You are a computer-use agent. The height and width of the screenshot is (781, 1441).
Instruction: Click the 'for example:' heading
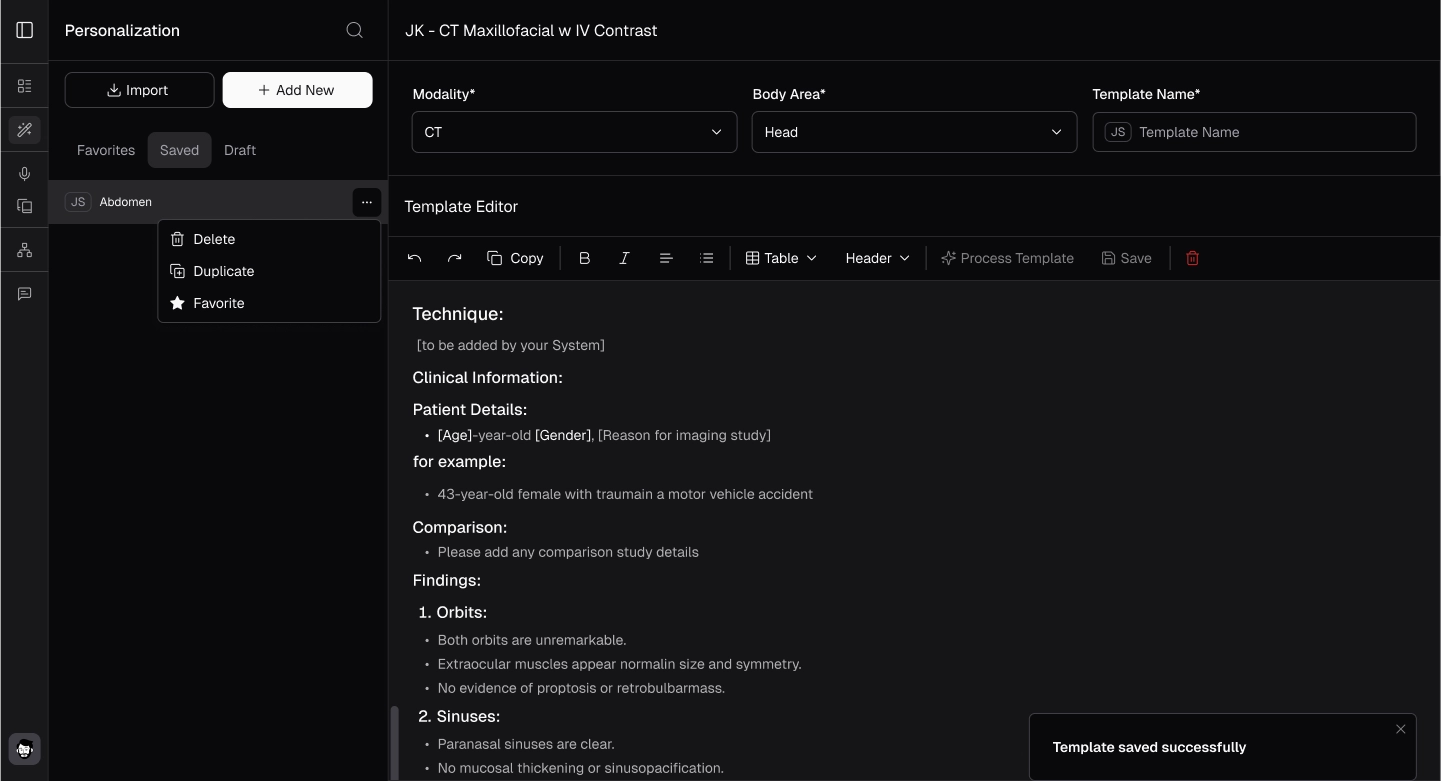pyautogui.click(x=460, y=462)
